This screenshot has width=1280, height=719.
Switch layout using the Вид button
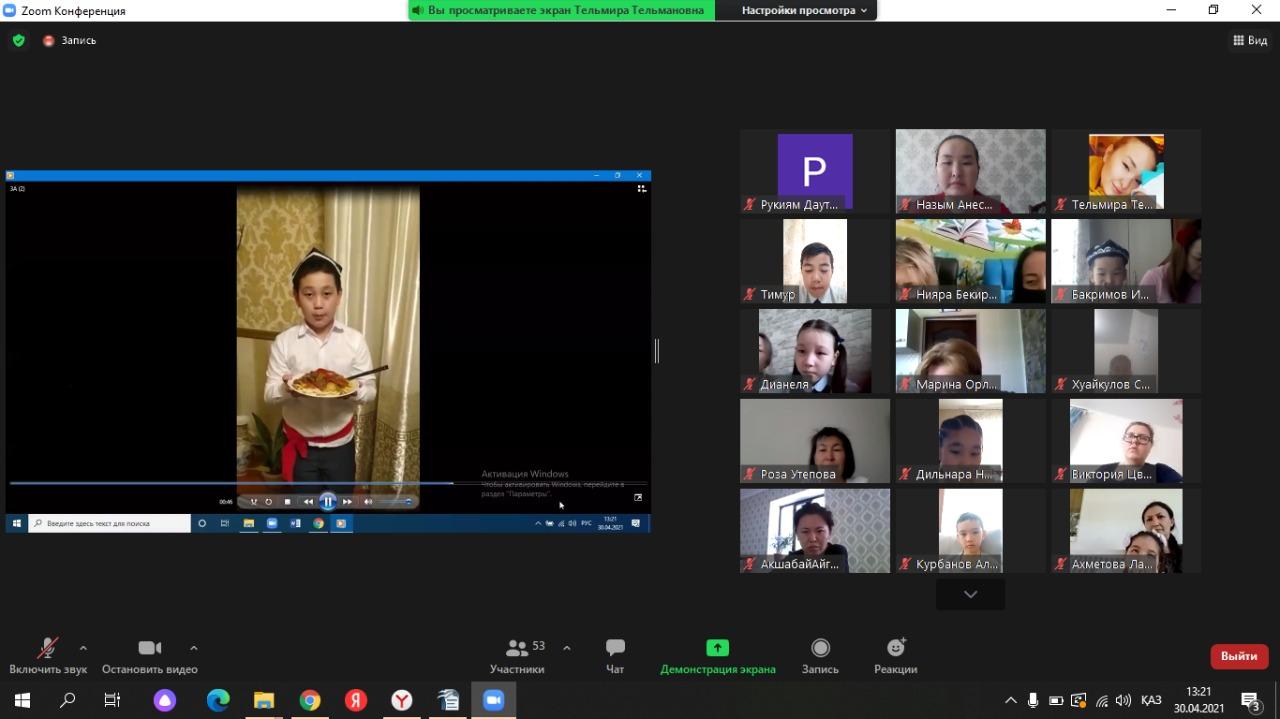1250,41
